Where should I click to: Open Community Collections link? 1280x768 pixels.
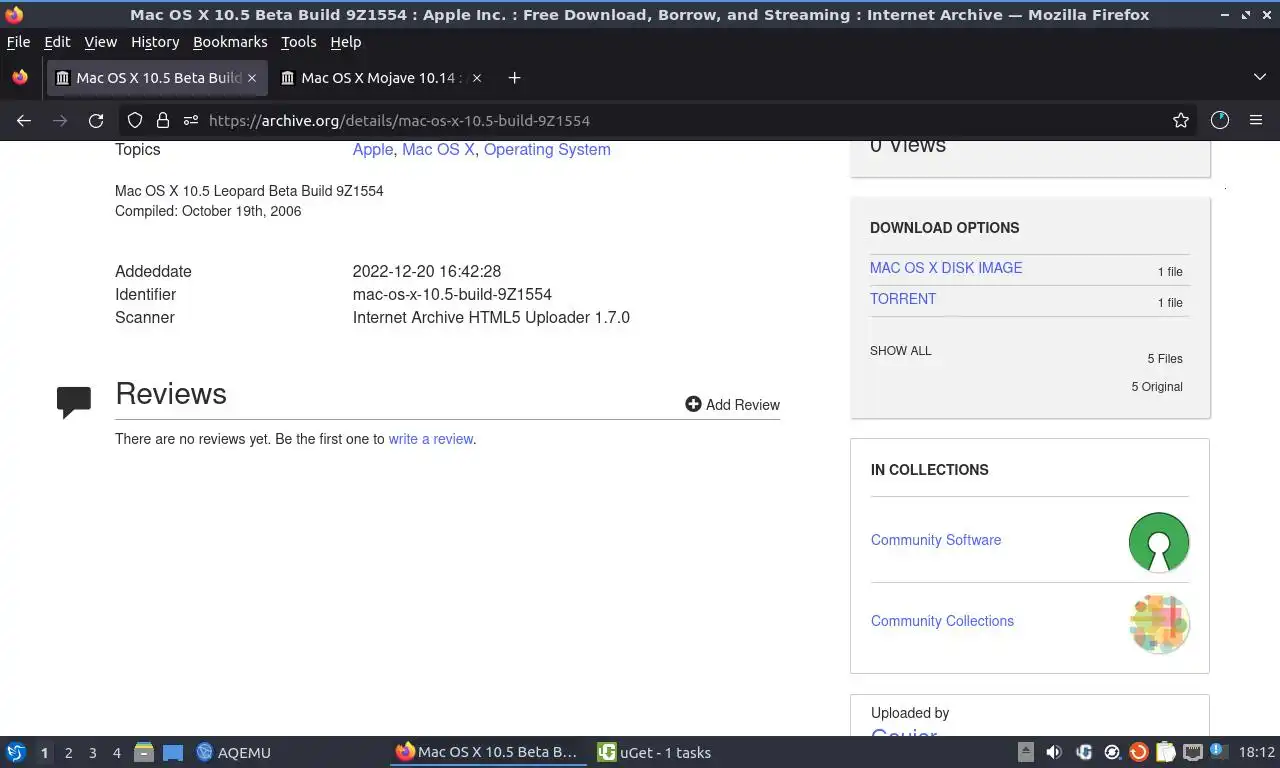point(942,621)
